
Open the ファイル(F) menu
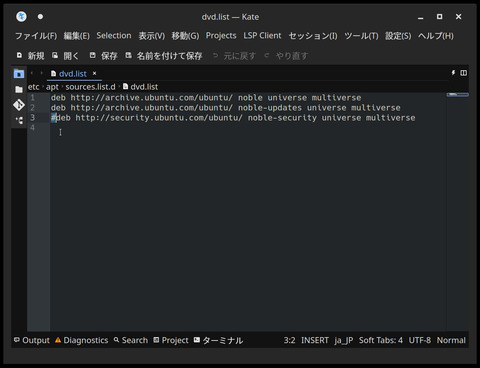[x=36, y=36]
